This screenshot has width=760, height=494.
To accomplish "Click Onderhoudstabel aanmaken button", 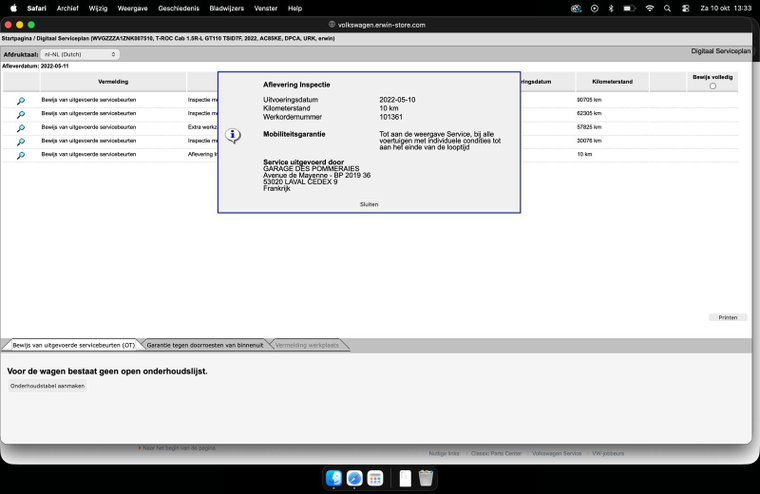I will coord(48,386).
